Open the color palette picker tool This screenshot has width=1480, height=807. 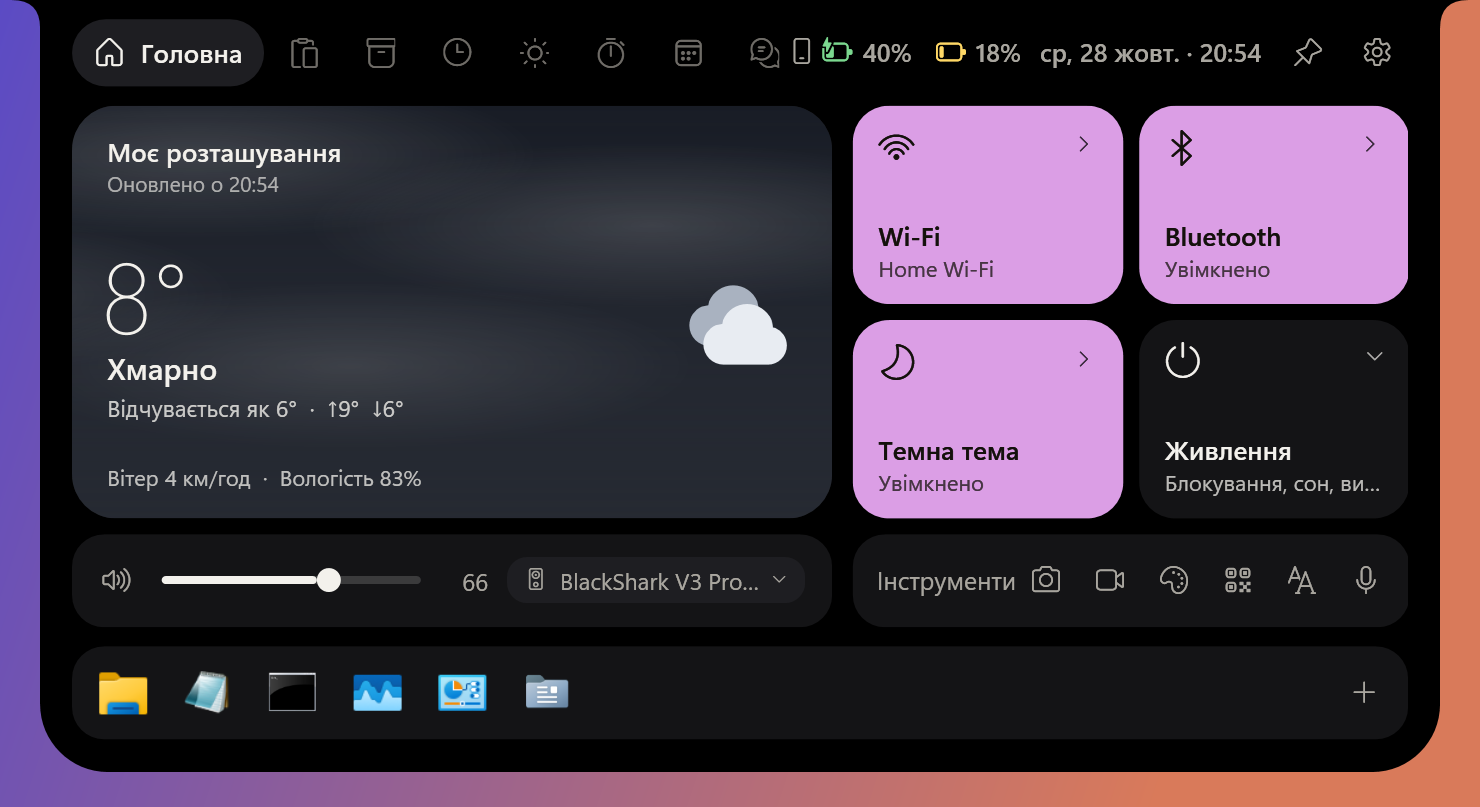1173,580
